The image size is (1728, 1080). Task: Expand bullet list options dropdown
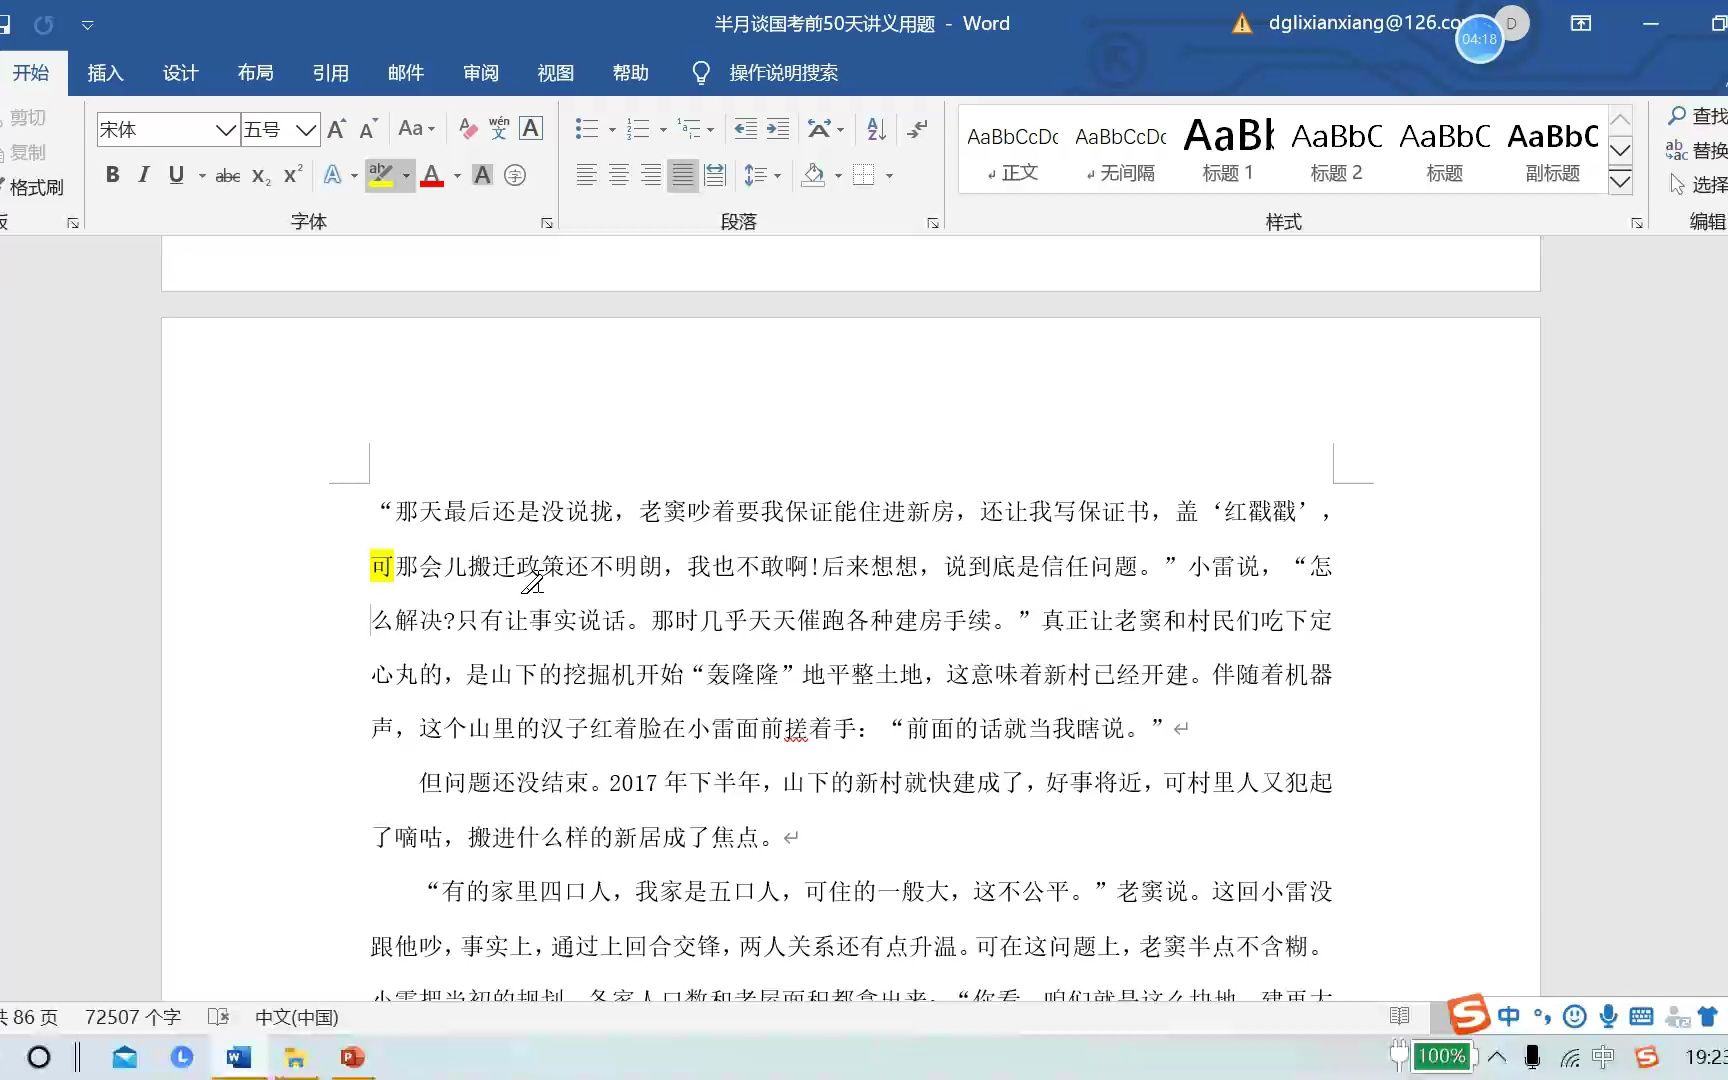pyautogui.click(x=612, y=130)
